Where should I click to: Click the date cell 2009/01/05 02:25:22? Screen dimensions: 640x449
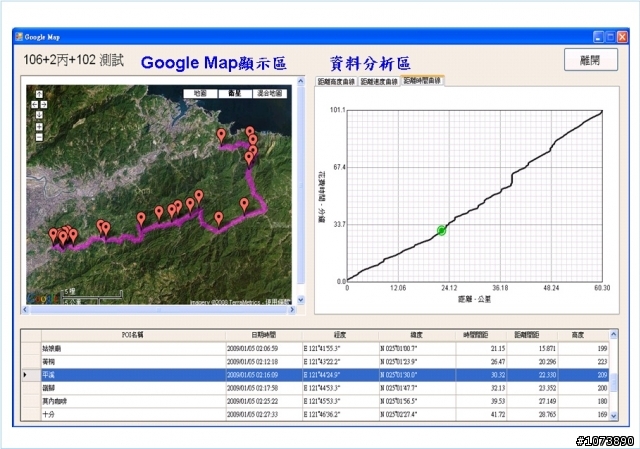coord(264,401)
